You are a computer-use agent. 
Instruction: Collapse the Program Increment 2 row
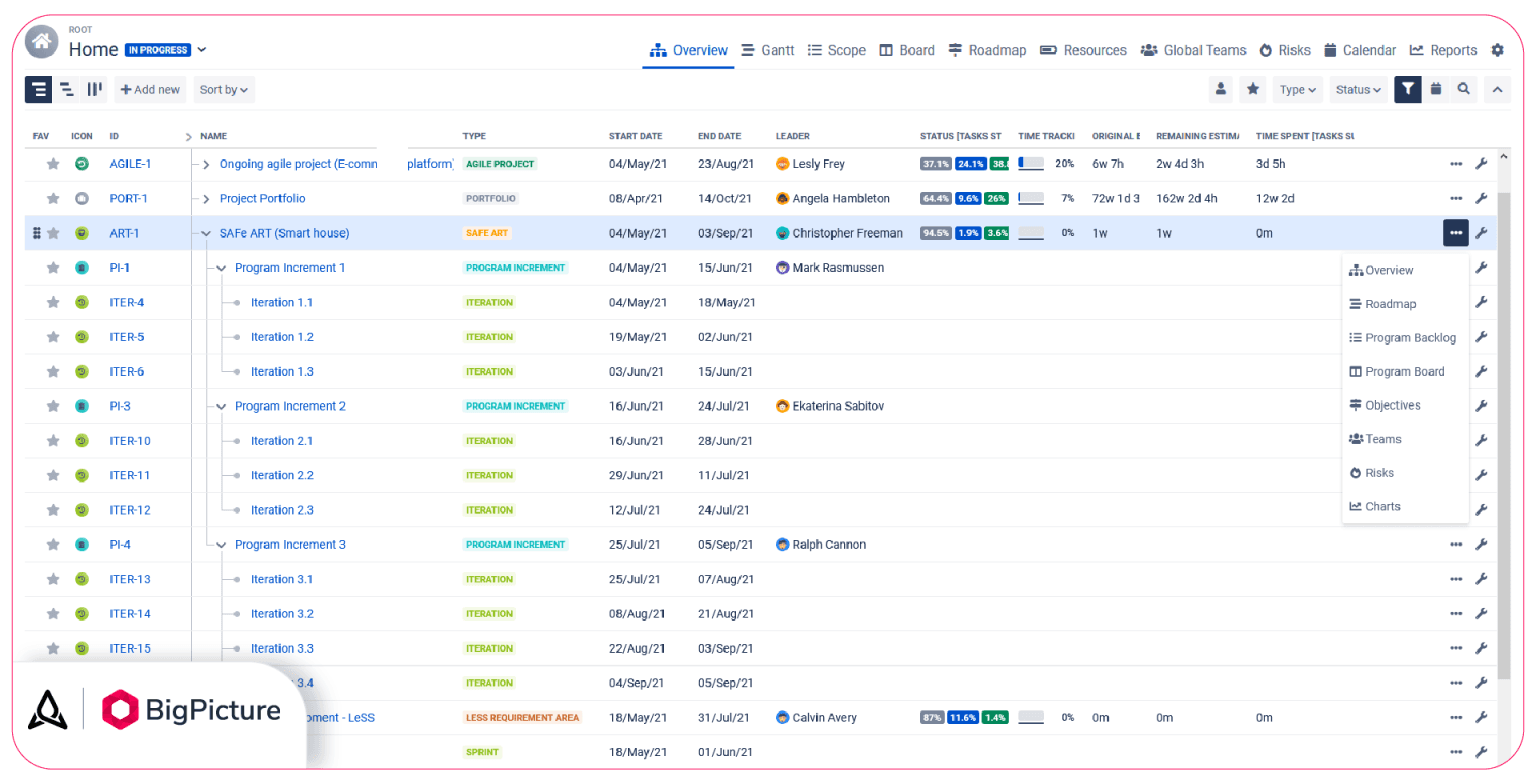(221, 406)
